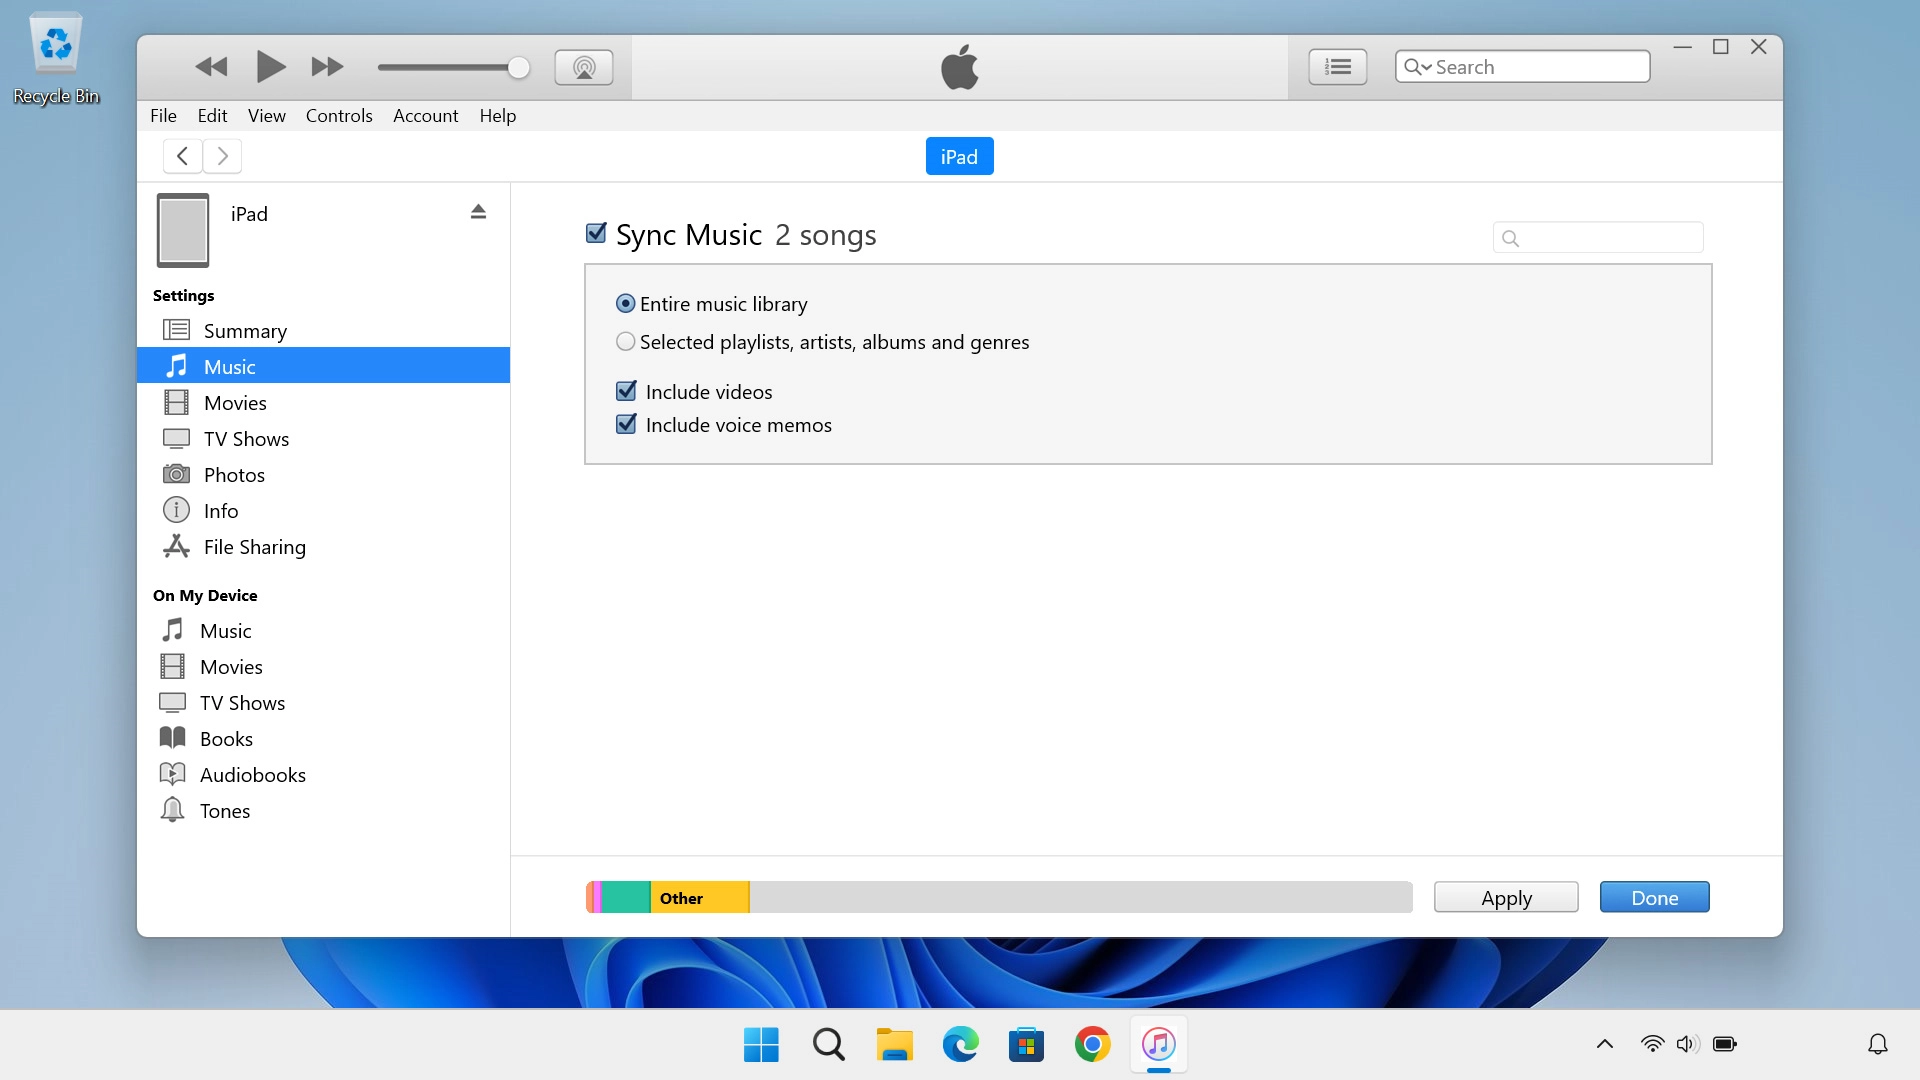Open Audiobooks under On My Device

252,775
